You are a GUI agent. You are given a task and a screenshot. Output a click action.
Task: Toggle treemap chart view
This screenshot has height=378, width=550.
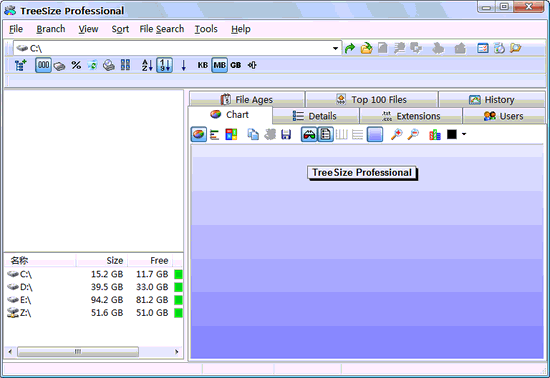231,134
